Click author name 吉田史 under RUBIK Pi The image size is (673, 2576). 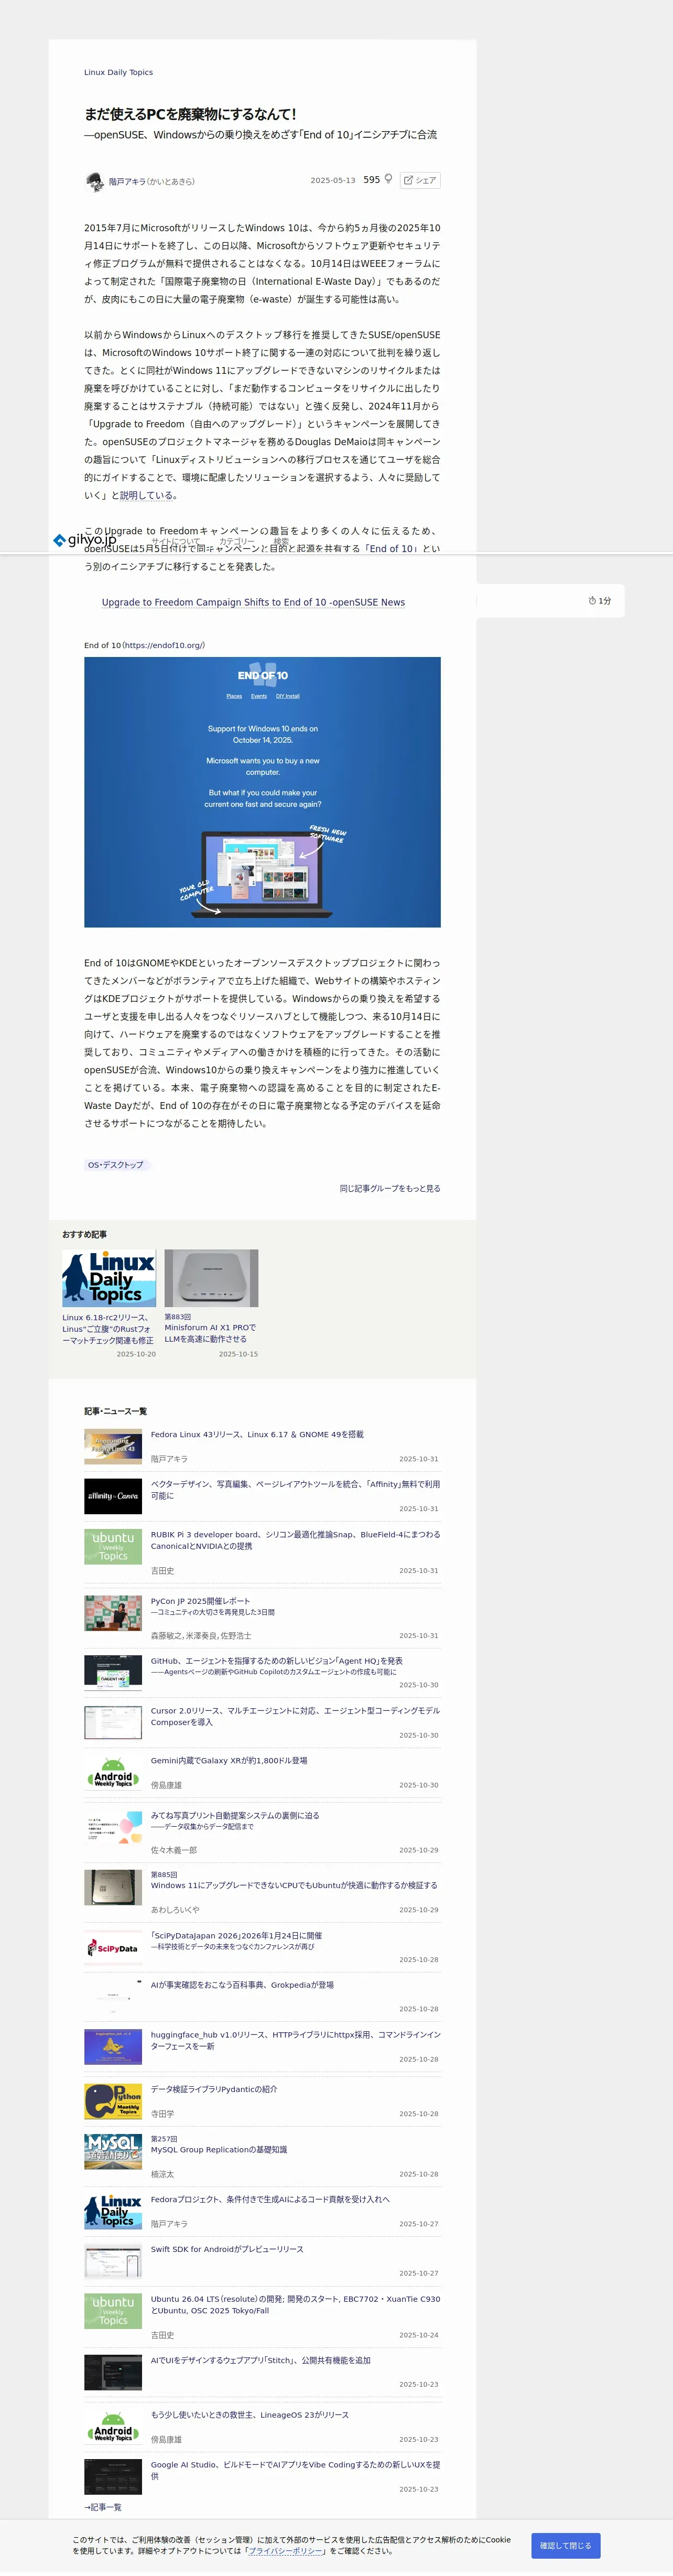162,1571
